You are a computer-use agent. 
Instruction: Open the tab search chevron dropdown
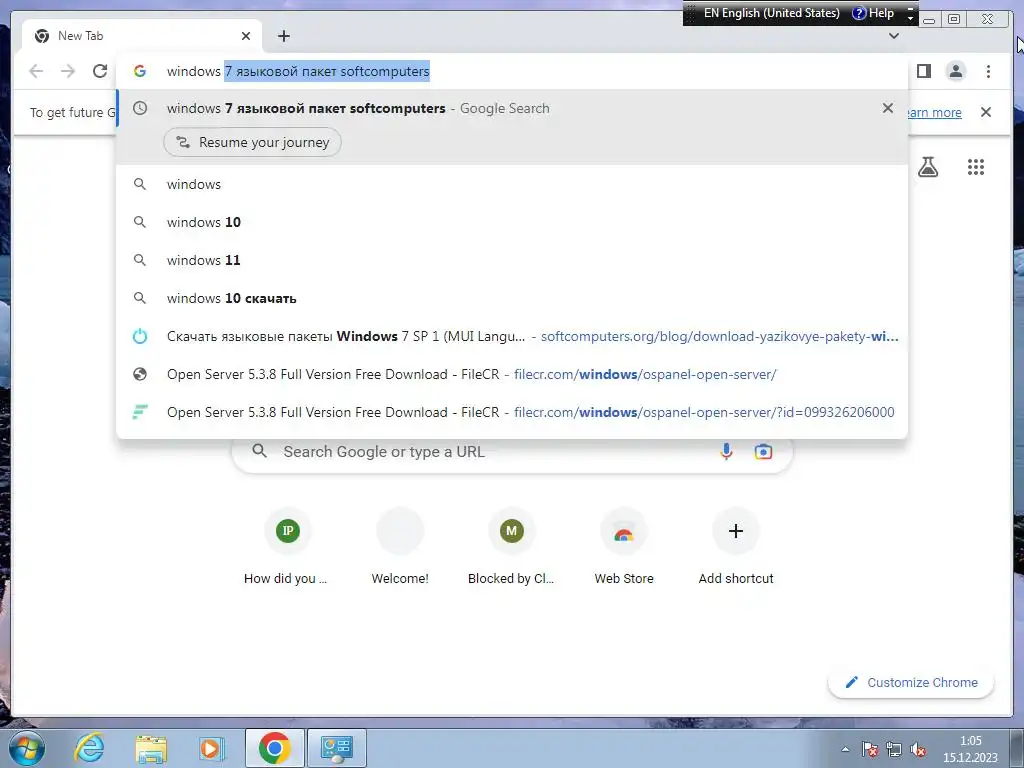tap(894, 36)
